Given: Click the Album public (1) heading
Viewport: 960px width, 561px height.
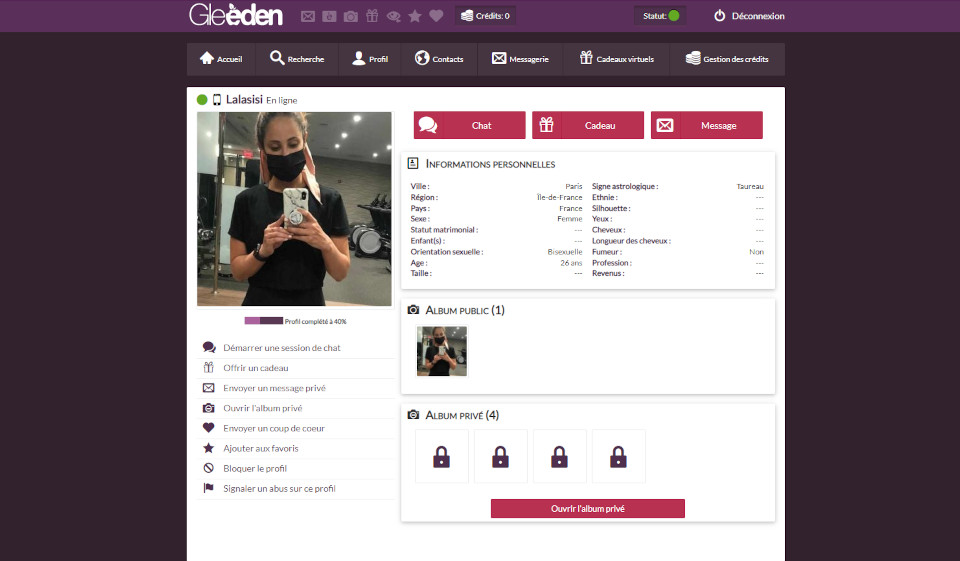Looking at the screenshot, I should tap(465, 310).
